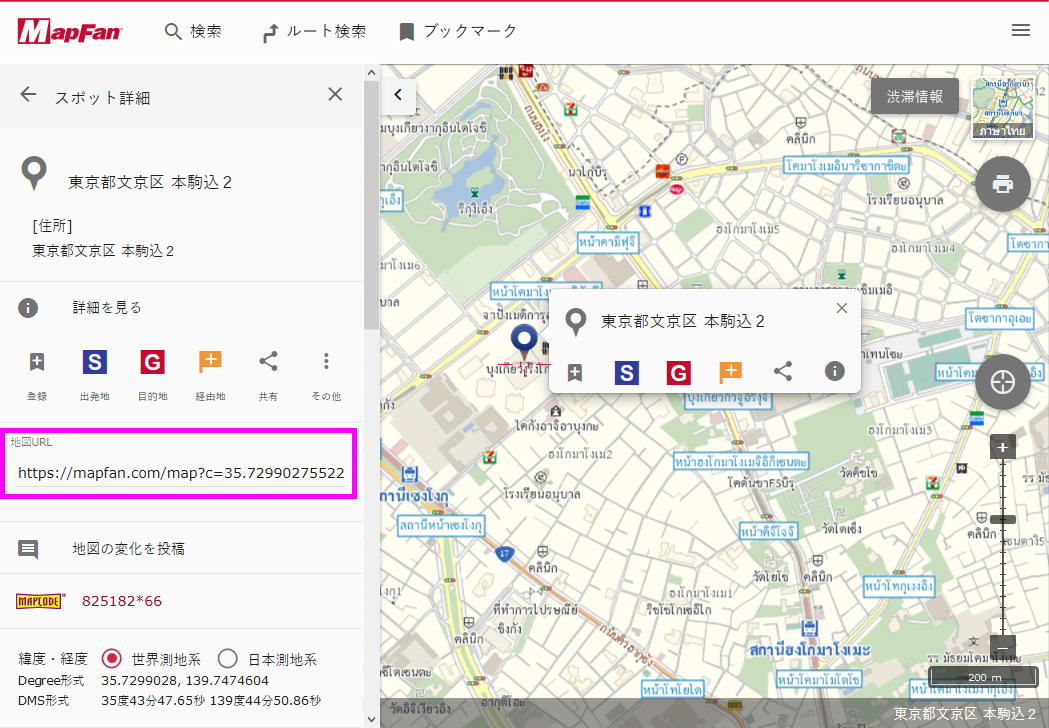1049x728 pixels.
Task: Click the zoom slider handle
Action: (1002, 519)
